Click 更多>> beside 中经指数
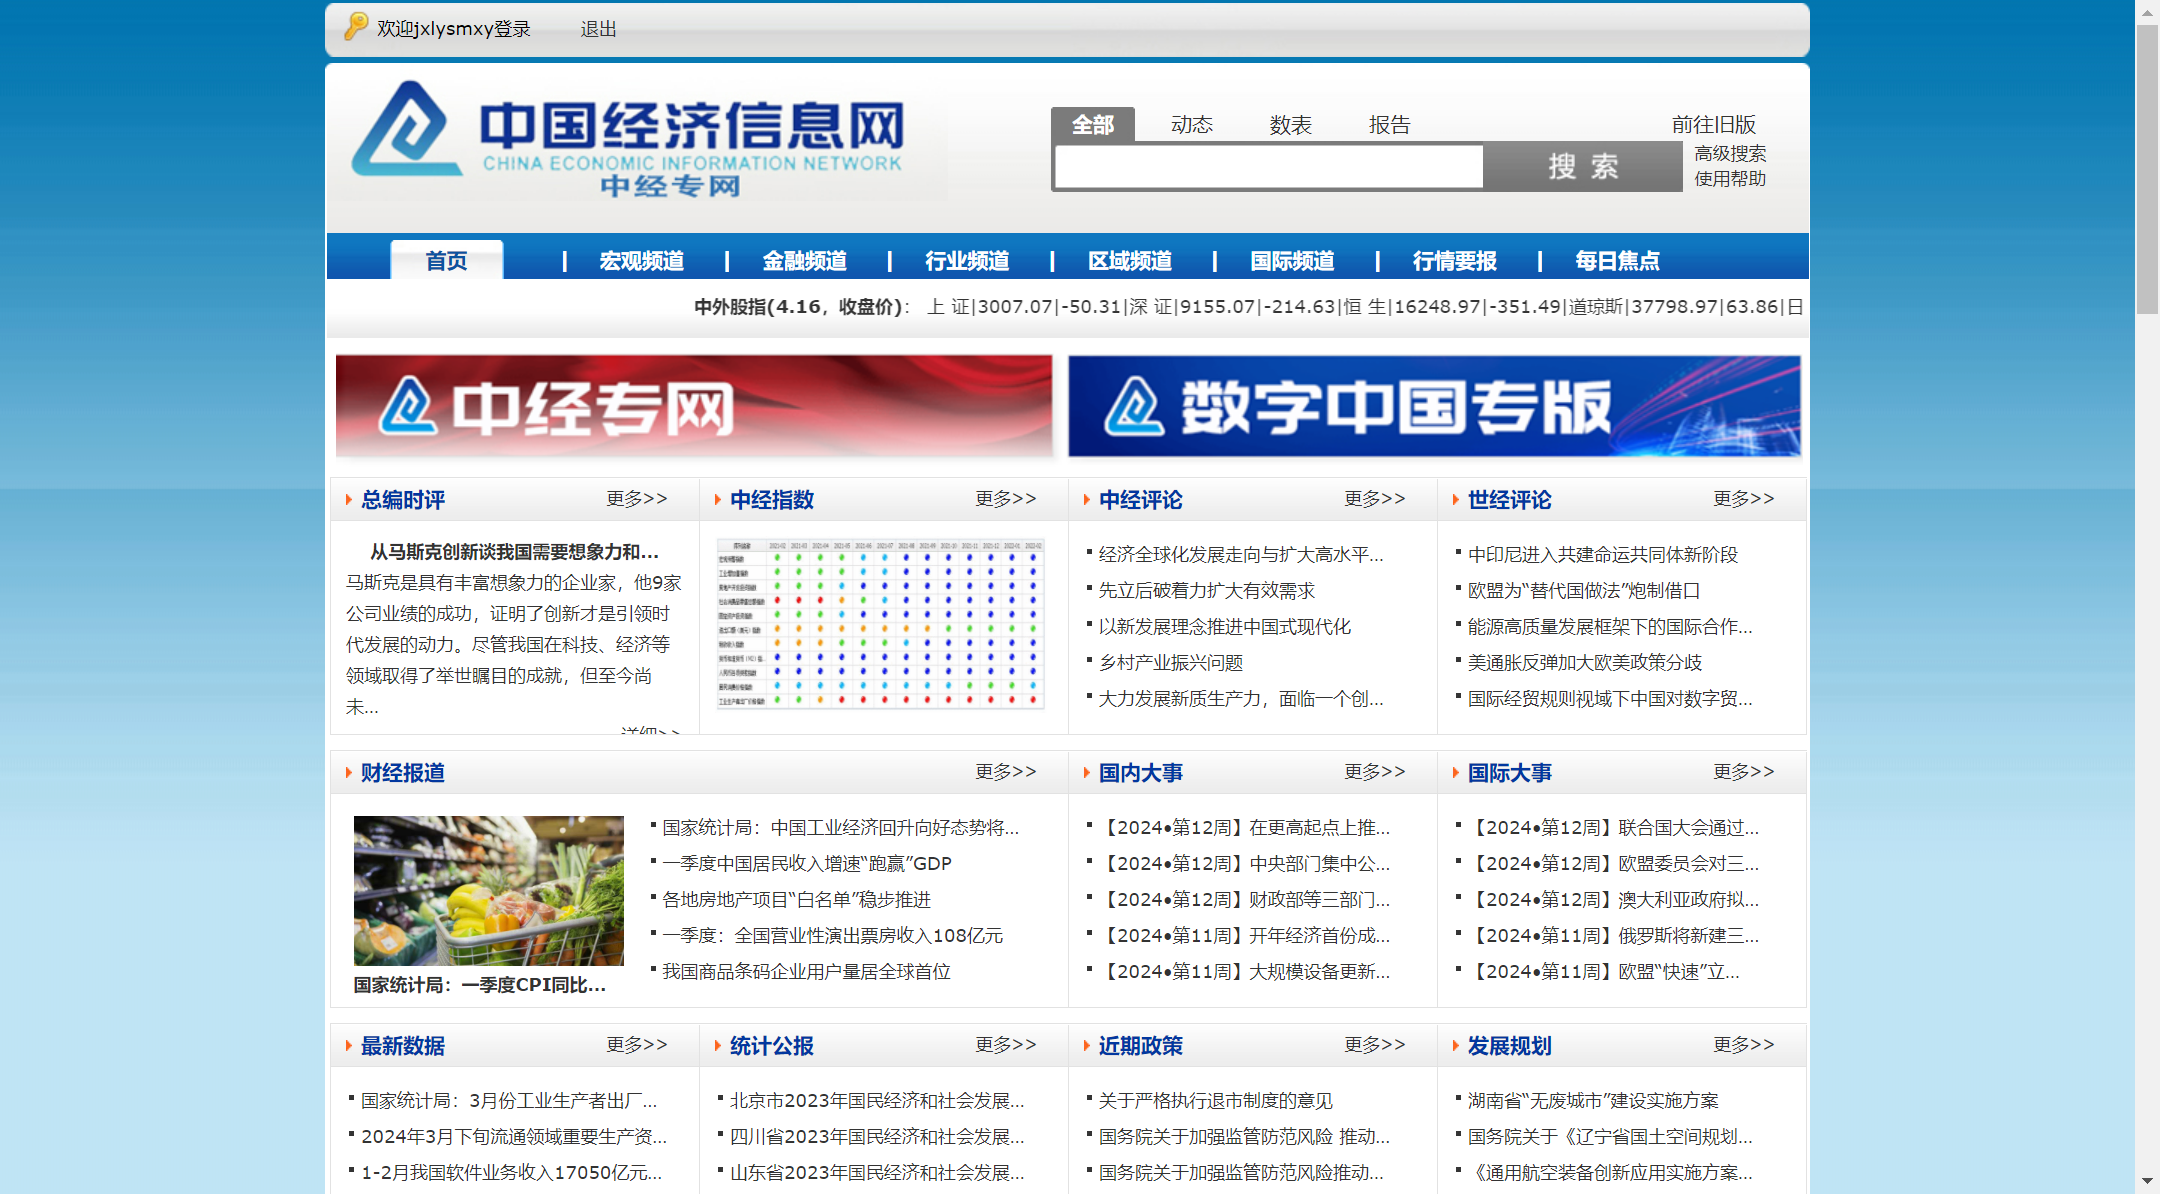Image resolution: width=2160 pixels, height=1194 pixels. pos(1005,498)
